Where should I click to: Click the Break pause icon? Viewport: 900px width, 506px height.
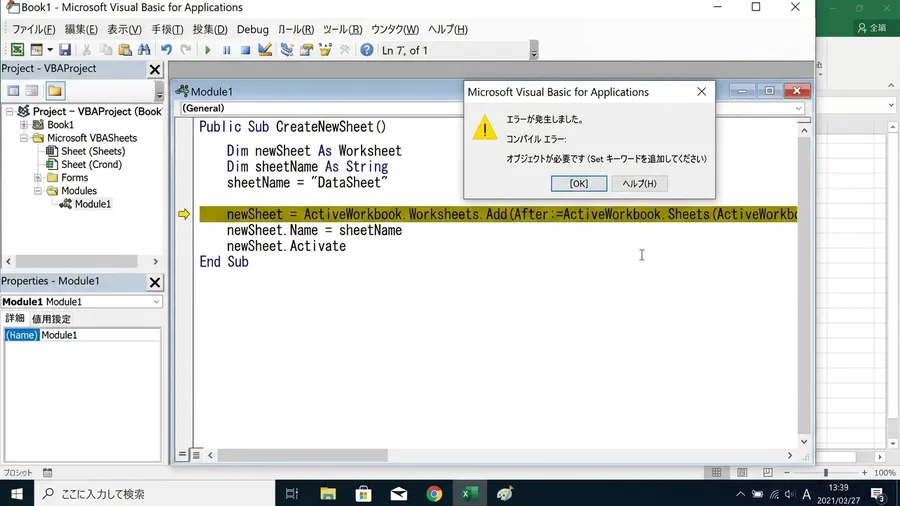[x=227, y=50]
